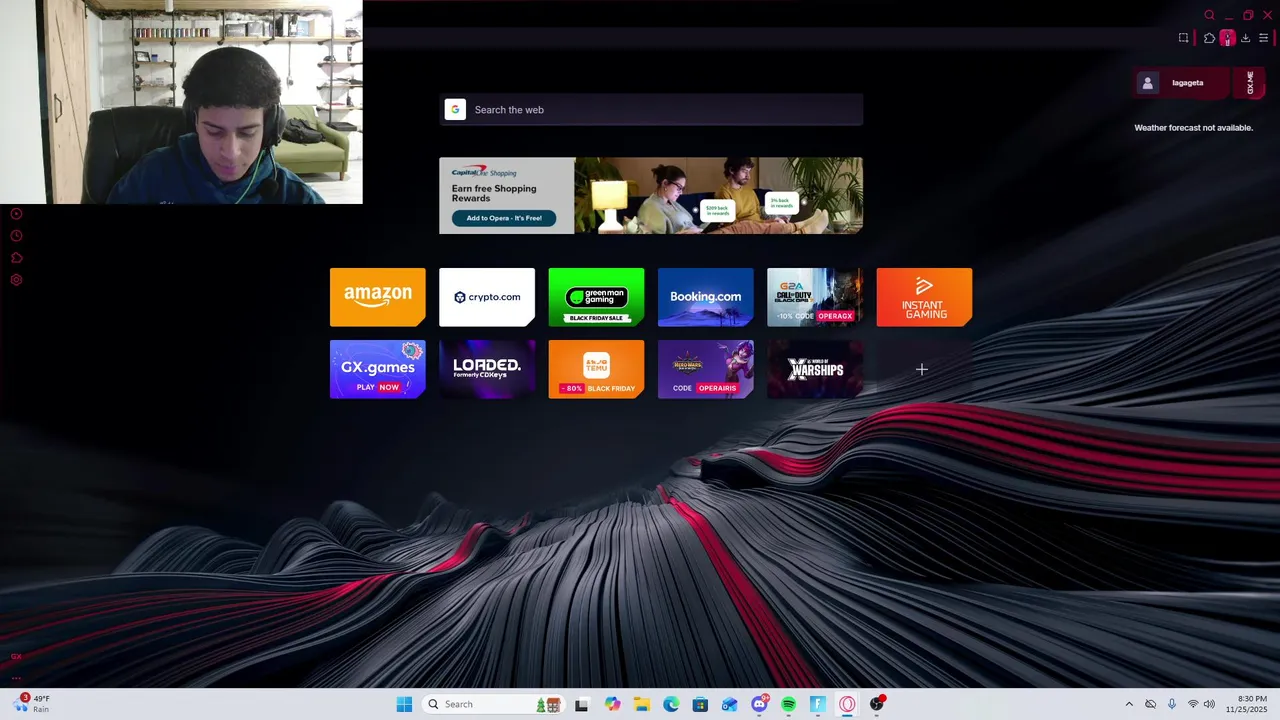Image resolution: width=1280 pixels, height=720 pixels.
Task: Click the GX Control icon at sidebar bottom
Action: pos(16,657)
